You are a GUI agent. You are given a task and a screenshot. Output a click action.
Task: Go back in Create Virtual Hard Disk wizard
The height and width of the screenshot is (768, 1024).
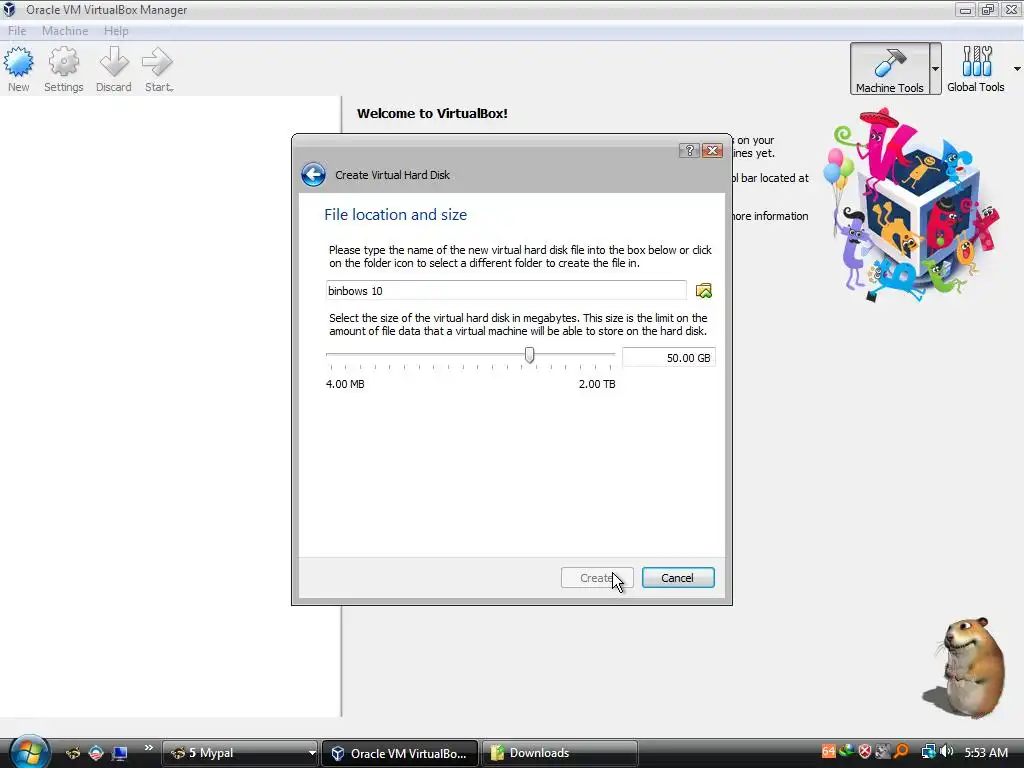(x=313, y=174)
